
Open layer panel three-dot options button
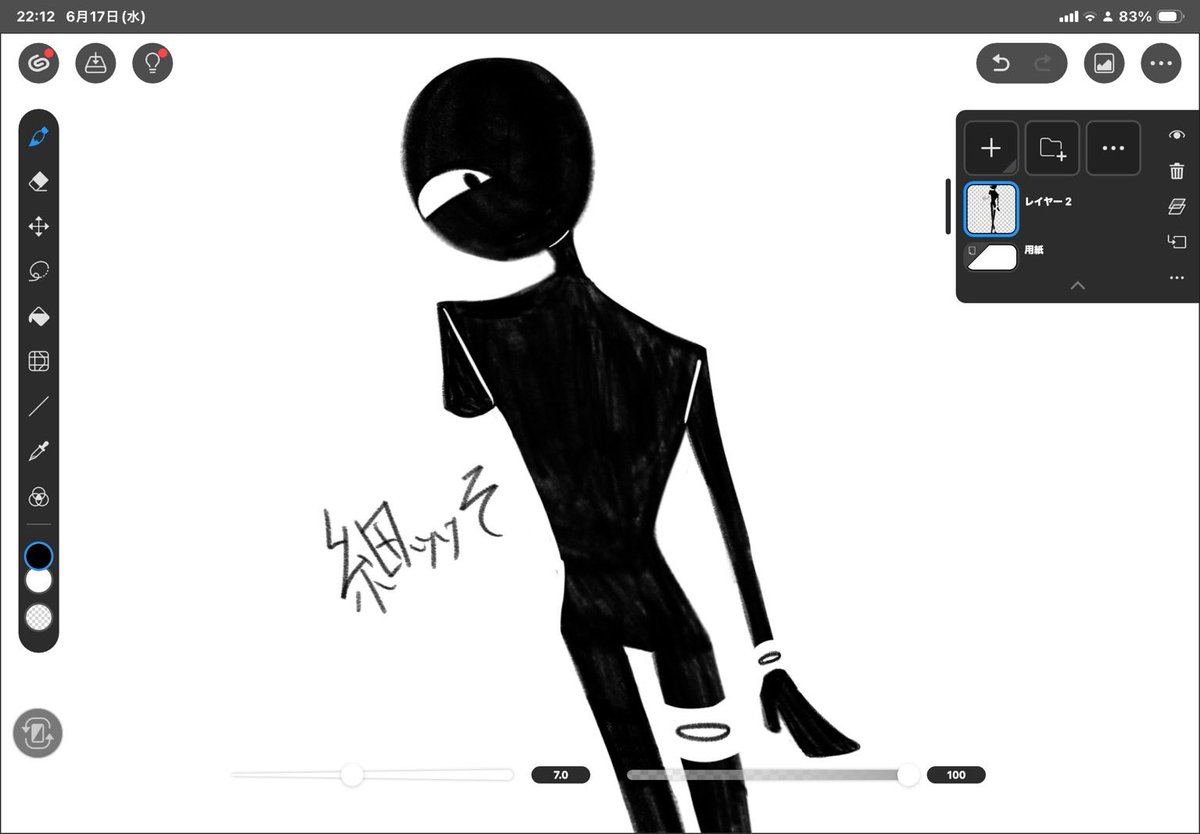(1113, 148)
